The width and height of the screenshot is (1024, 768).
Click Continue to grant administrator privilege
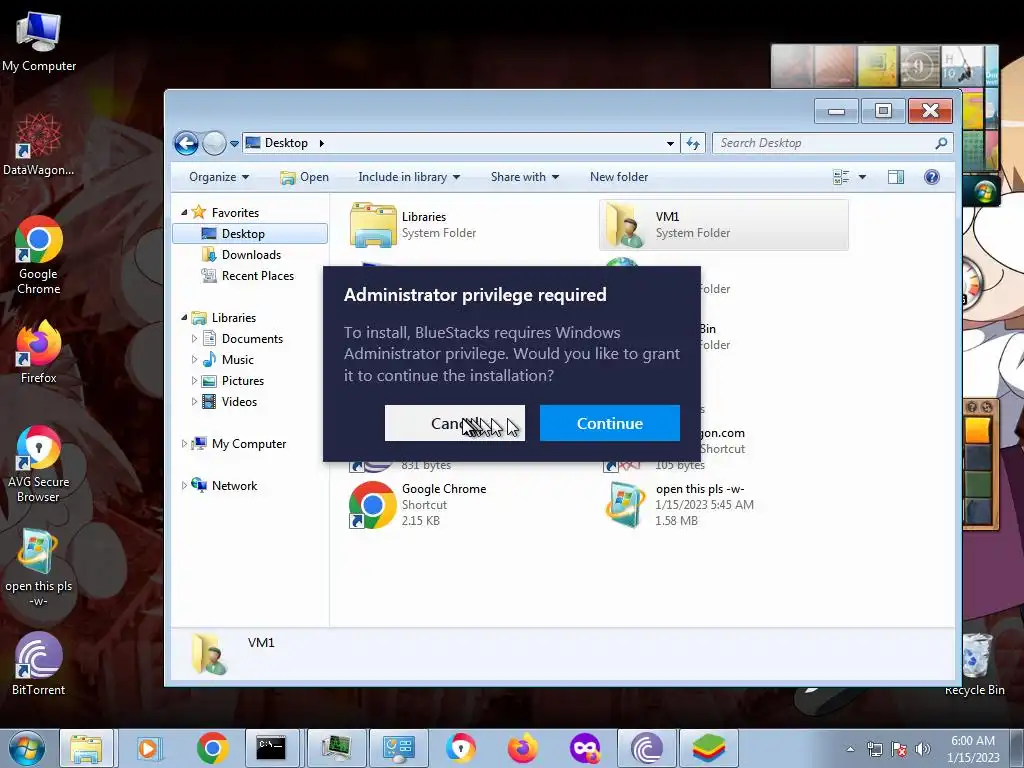point(609,423)
